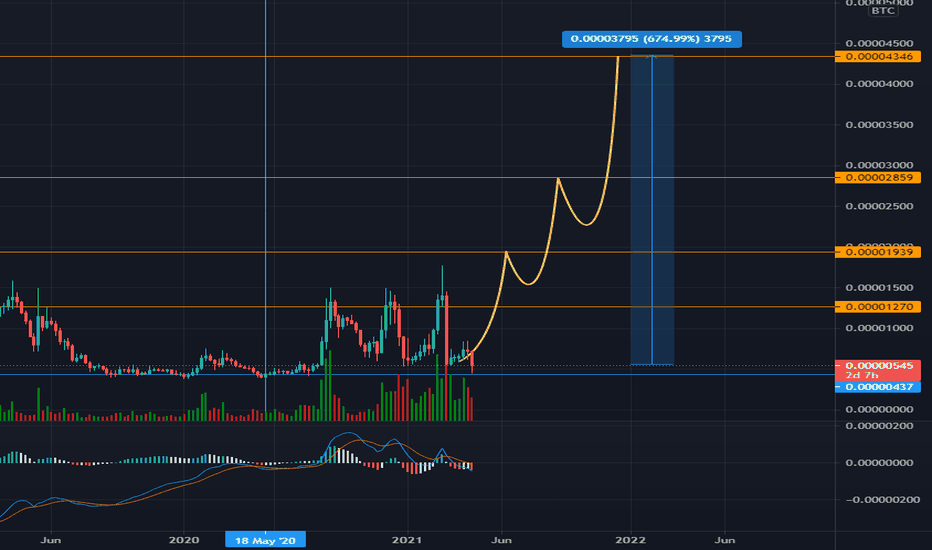Click the 2020 time axis label
The image size is (932, 550).
point(184,540)
